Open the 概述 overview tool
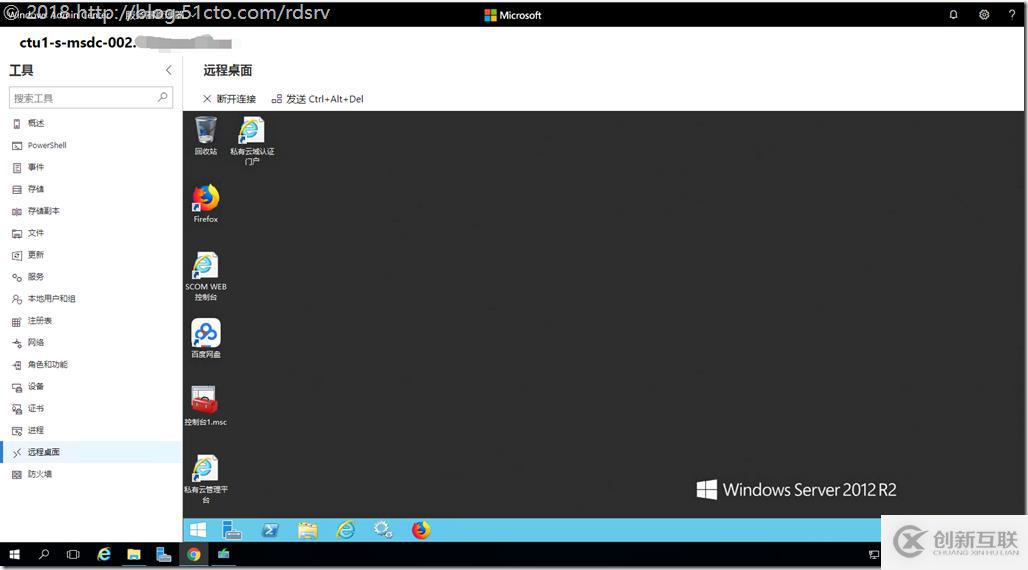1028x570 pixels. click(36, 123)
